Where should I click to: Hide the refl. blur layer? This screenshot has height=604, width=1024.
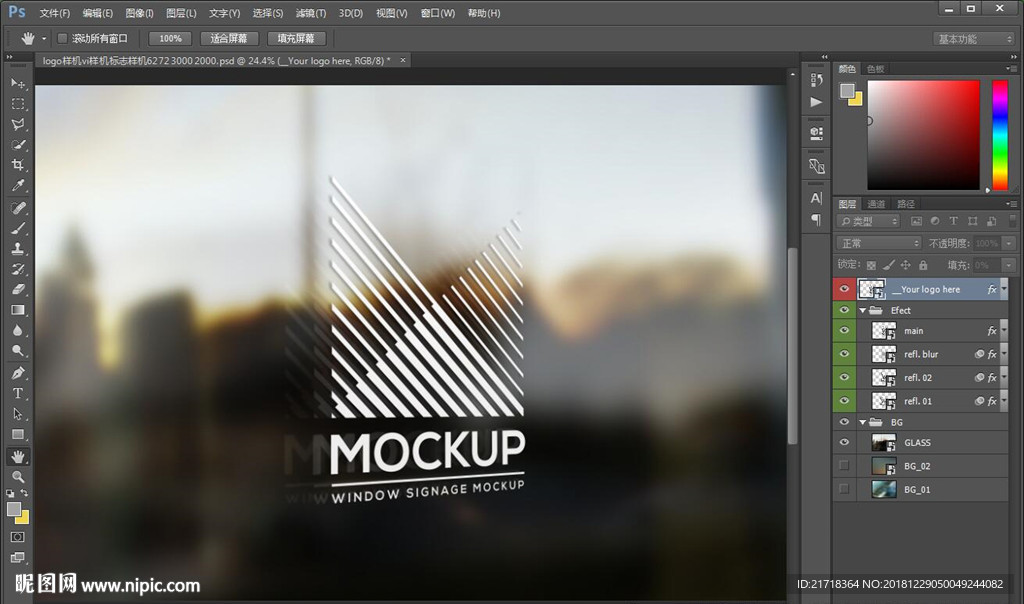pyautogui.click(x=844, y=354)
